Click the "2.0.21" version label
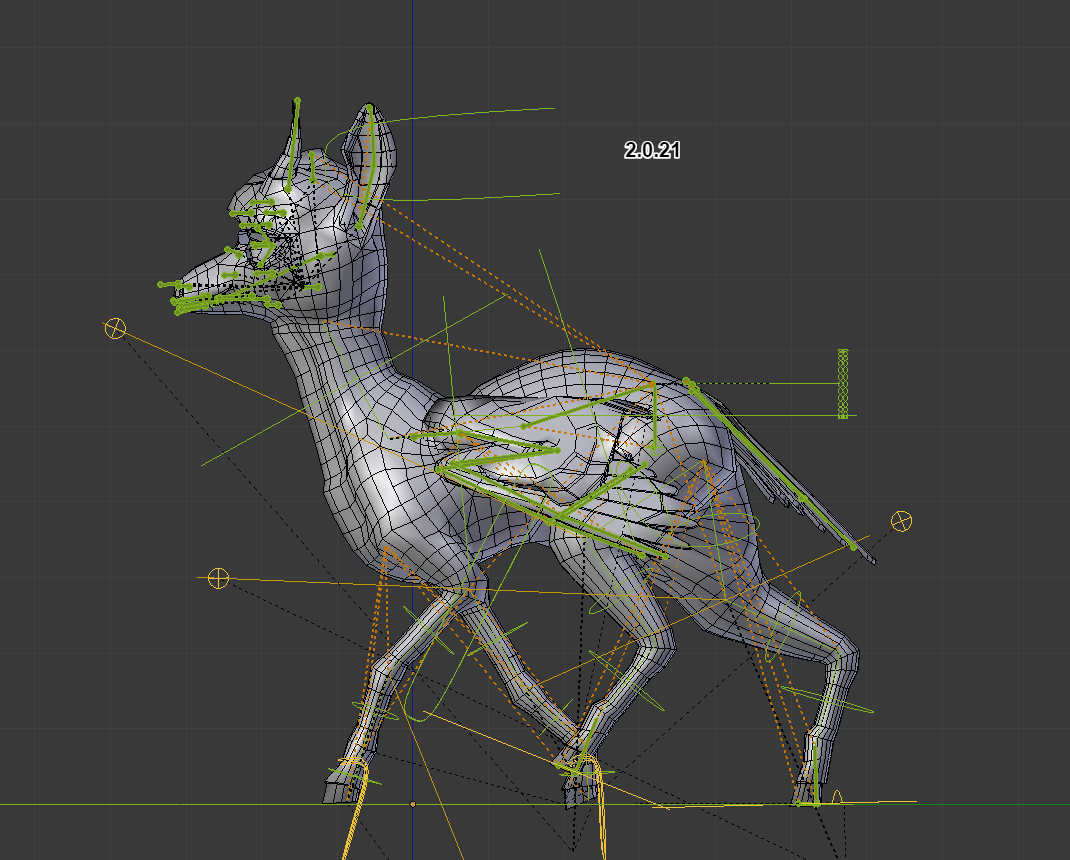Image resolution: width=1070 pixels, height=860 pixels. point(652,151)
